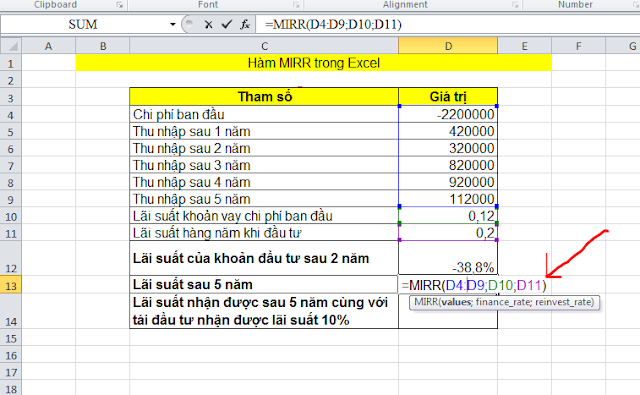The height and width of the screenshot is (395, 640).
Task: Select row 15 header
Action: (11, 338)
